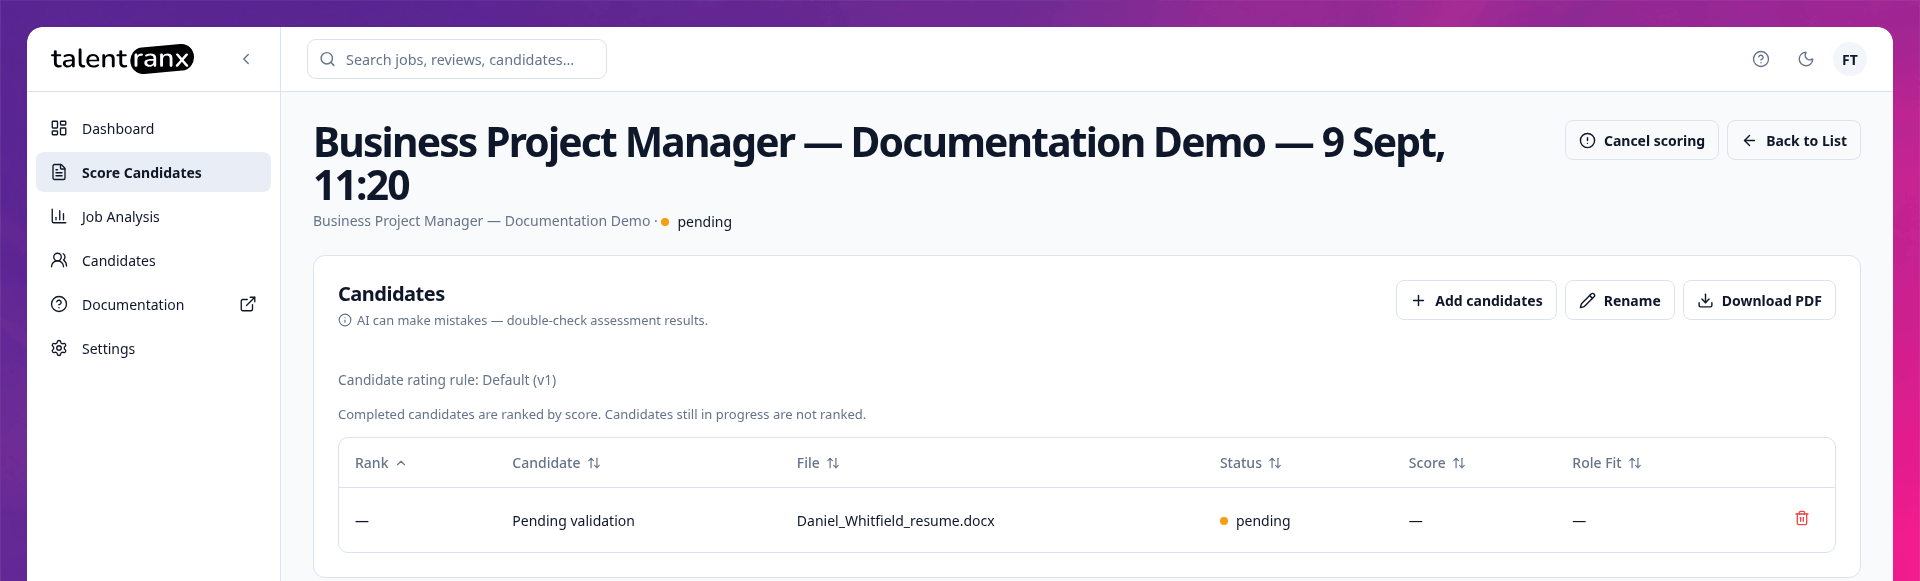Open help via question mark icon
The image size is (1920, 581).
point(1761,59)
